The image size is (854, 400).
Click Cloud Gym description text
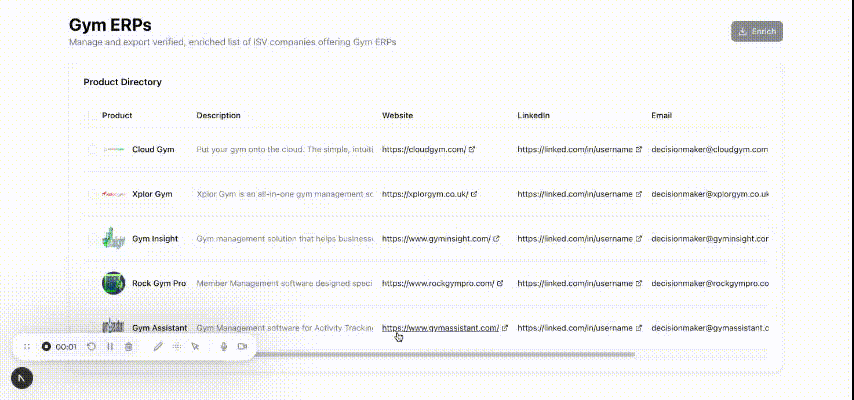click(285, 149)
